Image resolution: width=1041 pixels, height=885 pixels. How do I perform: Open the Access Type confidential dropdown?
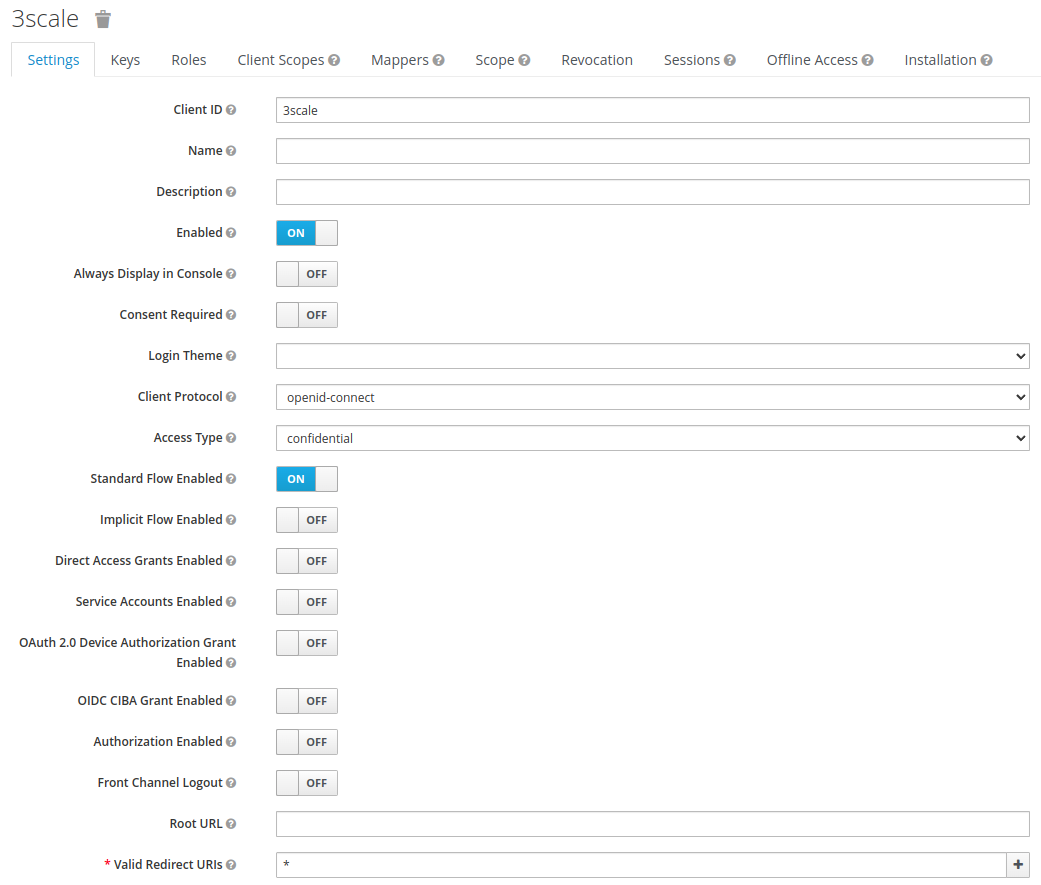click(x=653, y=438)
